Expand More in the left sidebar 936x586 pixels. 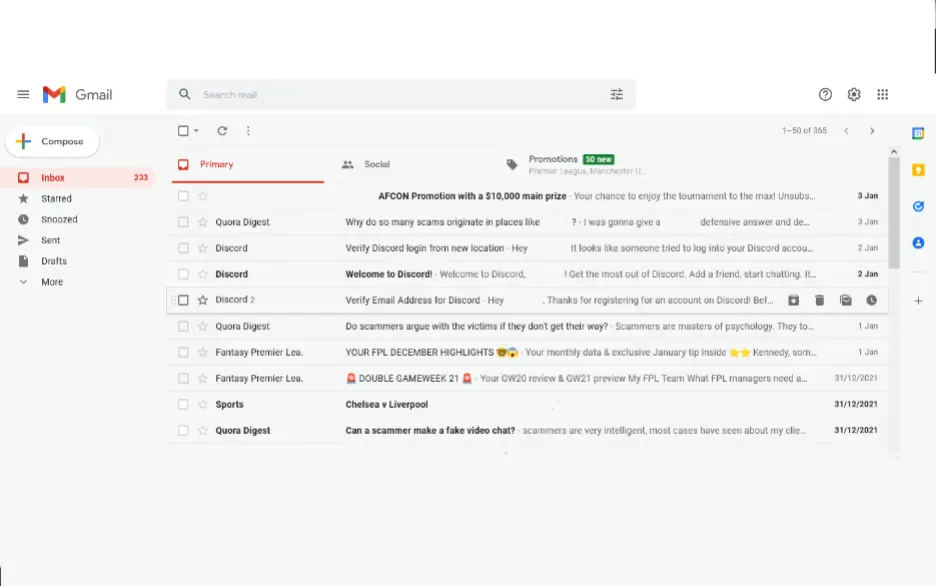pyautogui.click(x=52, y=282)
